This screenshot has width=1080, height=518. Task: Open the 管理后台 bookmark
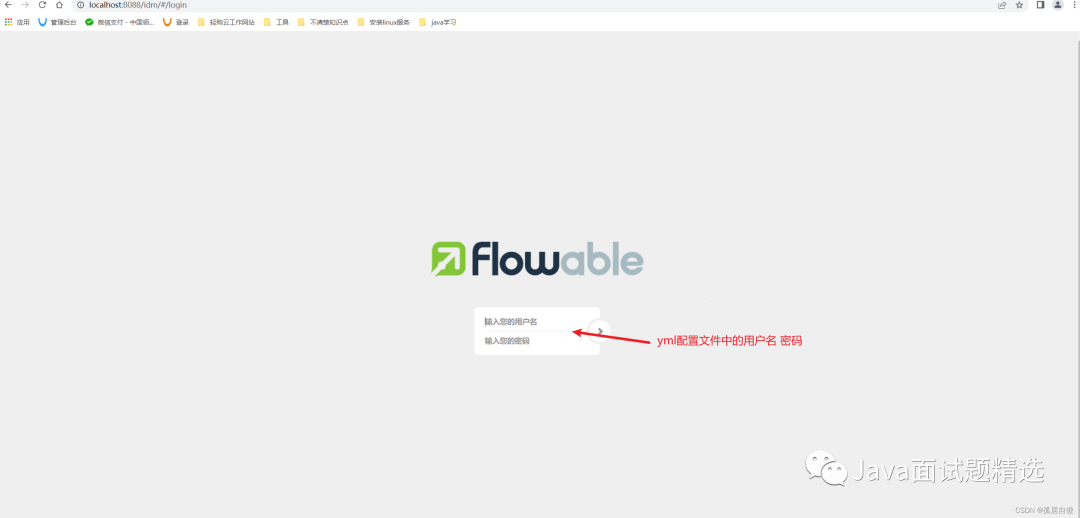[x=57, y=22]
